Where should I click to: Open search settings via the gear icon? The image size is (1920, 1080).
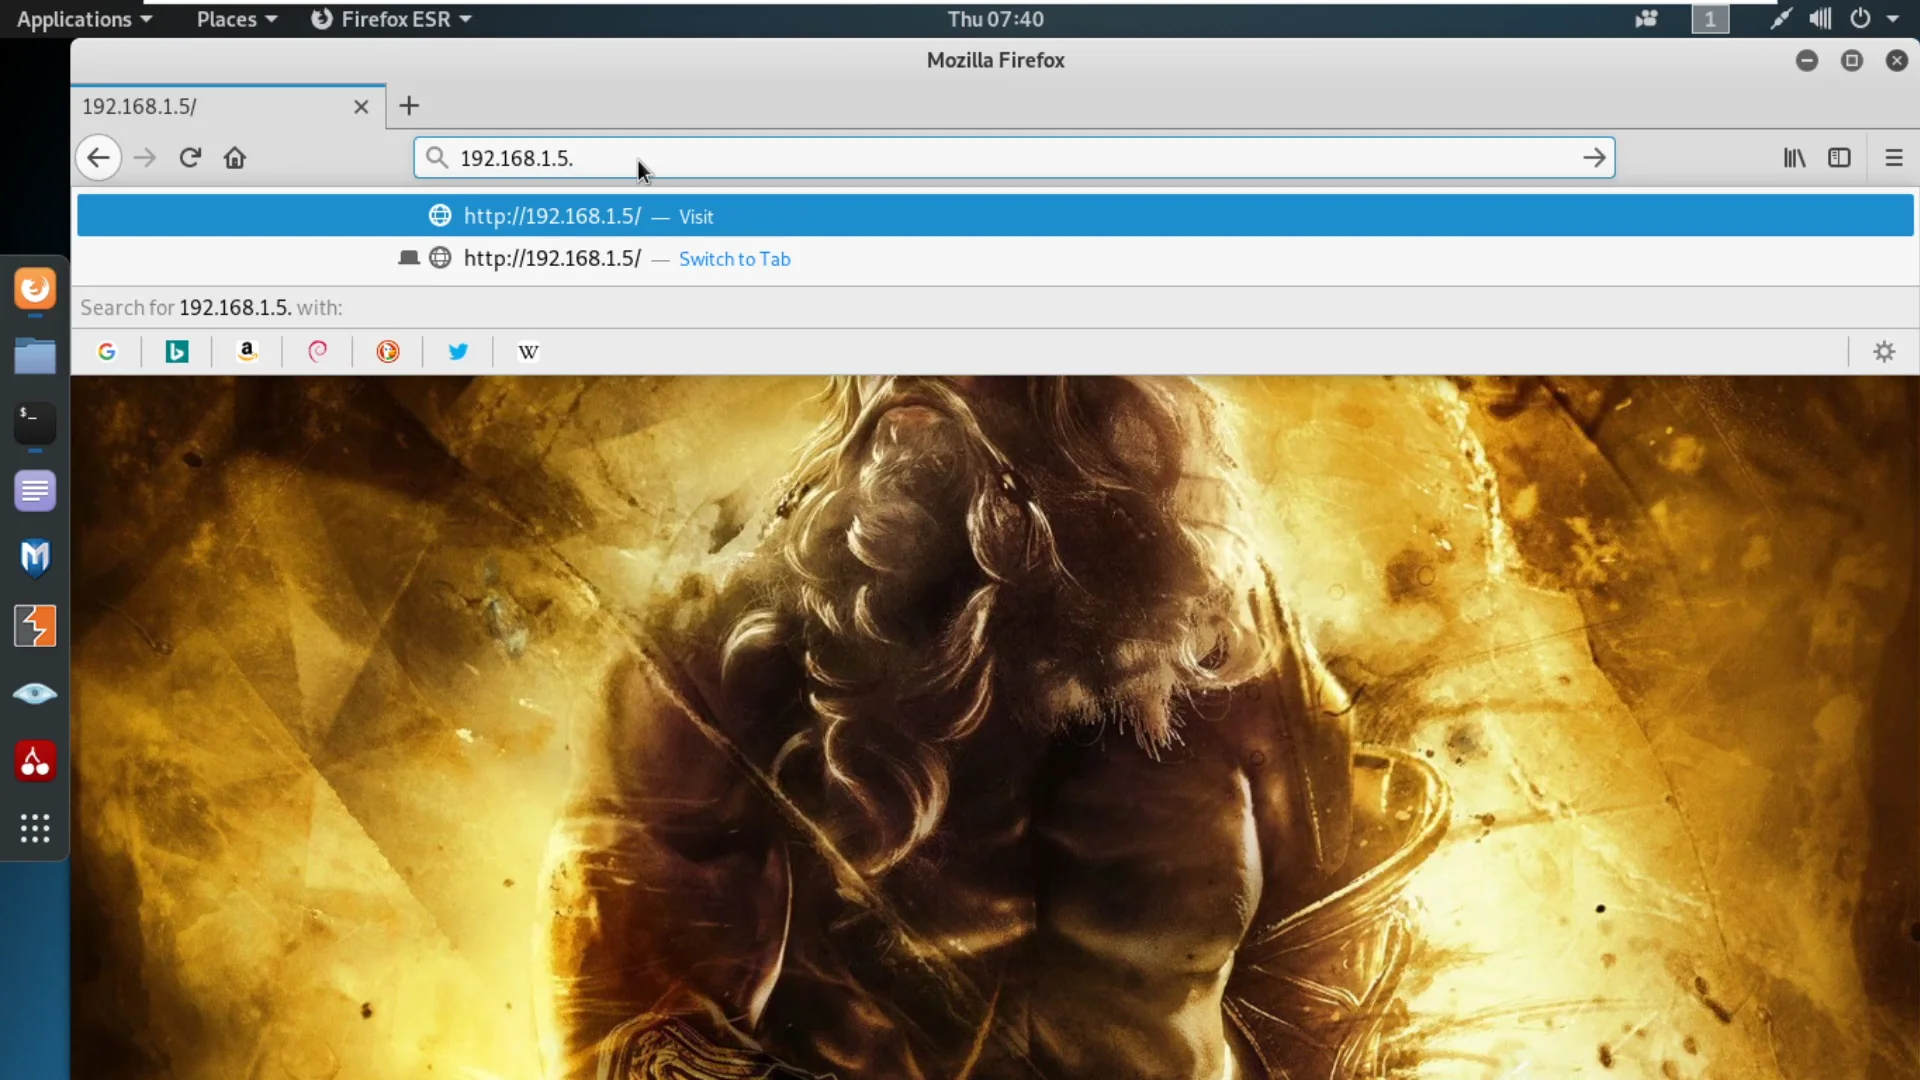coord(1884,351)
